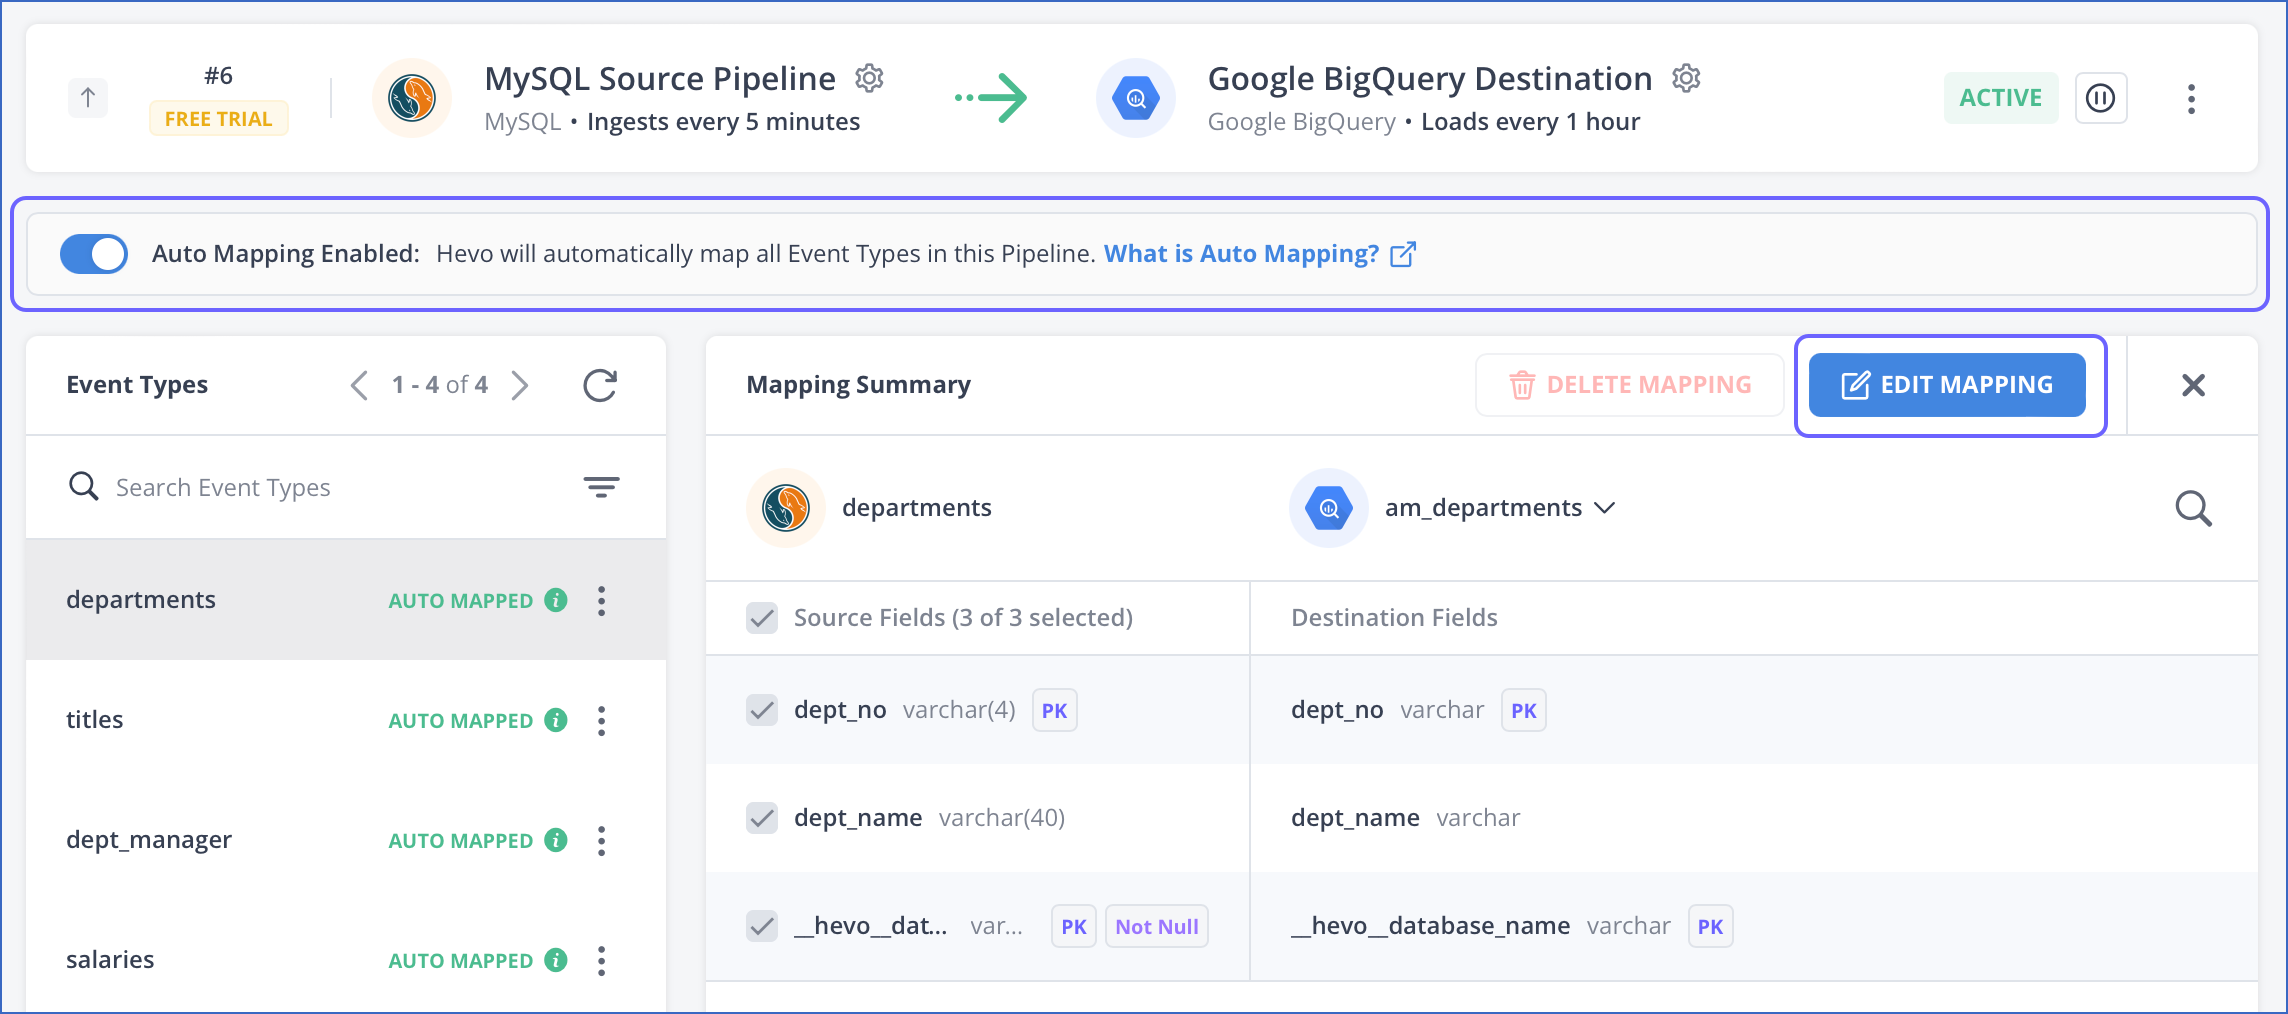Open the titles row kebab menu
The width and height of the screenshot is (2288, 1014).
pyautogui.click(x=601, y=720)
